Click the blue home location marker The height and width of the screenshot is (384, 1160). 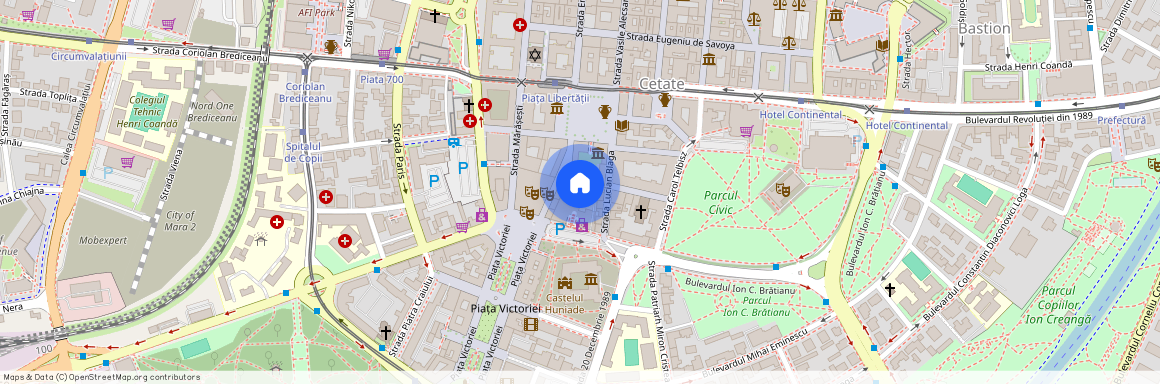tap(579, 183)
